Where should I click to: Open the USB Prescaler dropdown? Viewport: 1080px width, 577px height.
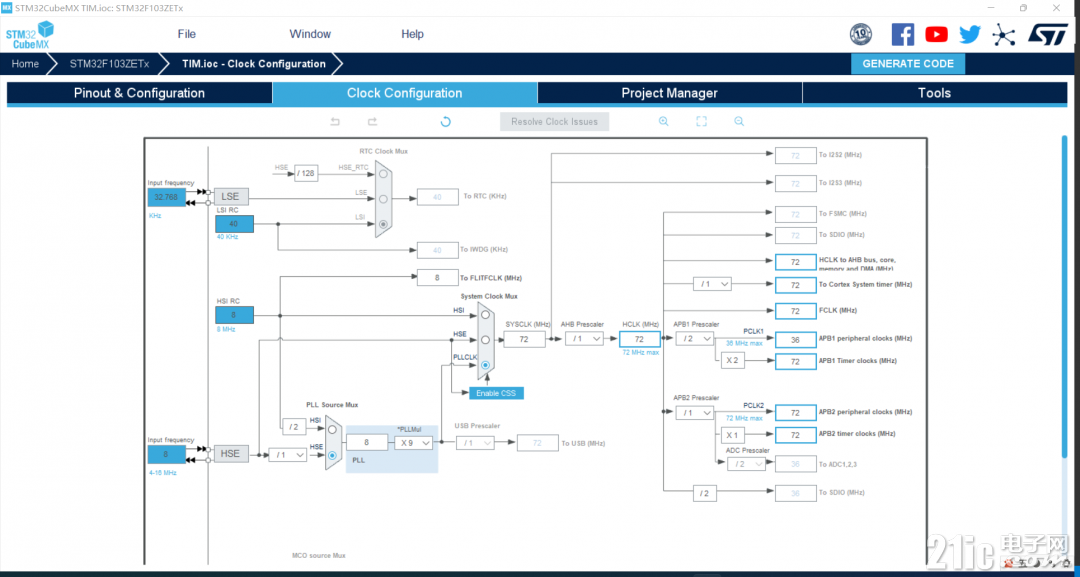(x=477, y=443)
